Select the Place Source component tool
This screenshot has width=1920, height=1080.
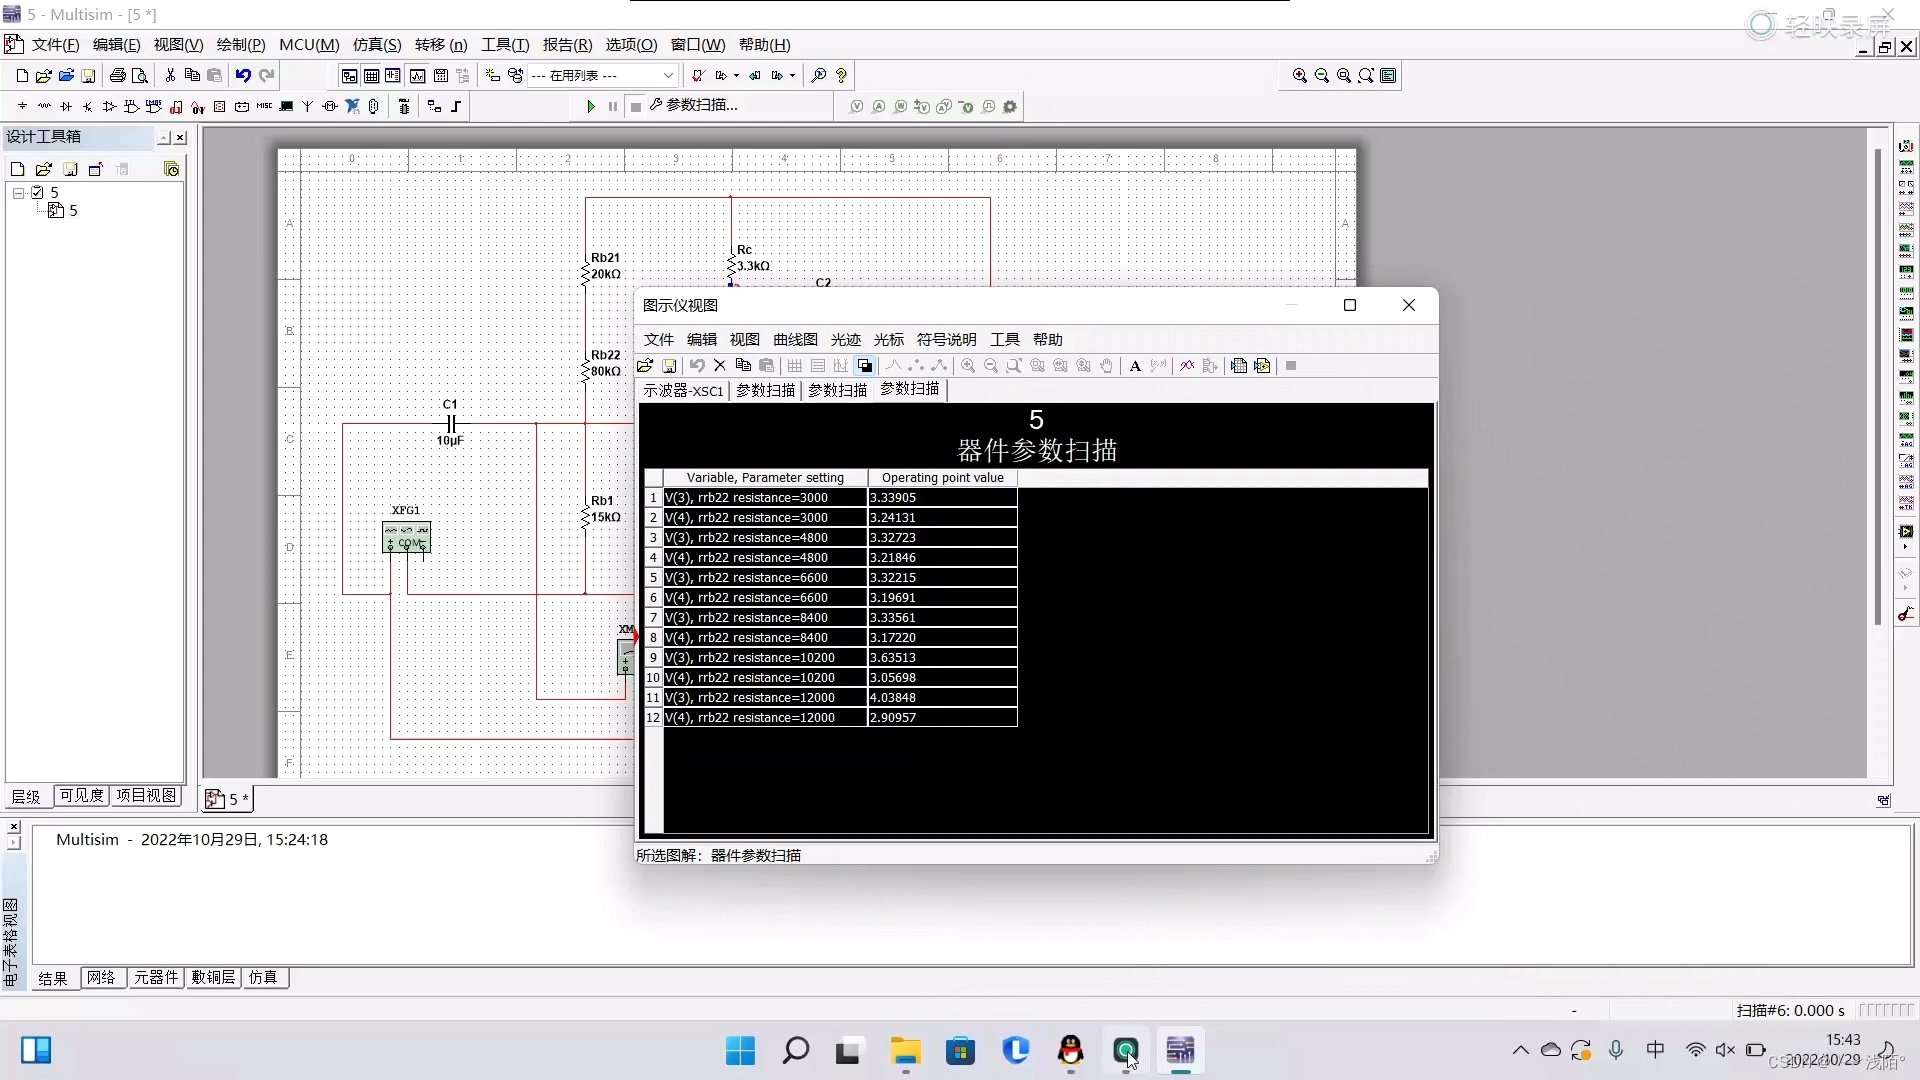[21, 107]
